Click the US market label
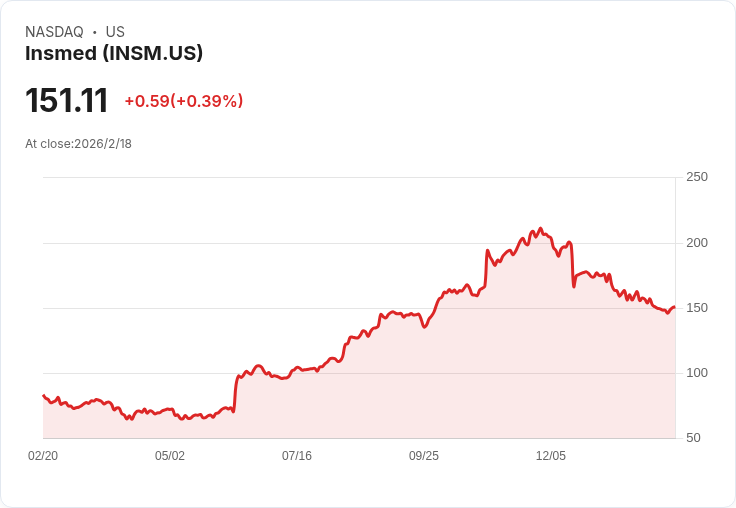736x508 pixels. coord(115,32)
